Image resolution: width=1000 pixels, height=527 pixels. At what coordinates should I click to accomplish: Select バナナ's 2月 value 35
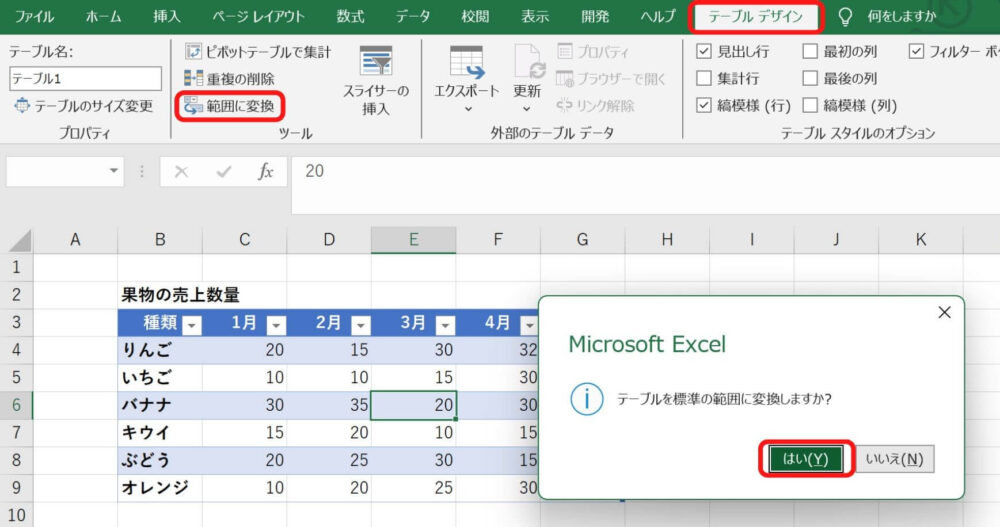pos(329,405)
